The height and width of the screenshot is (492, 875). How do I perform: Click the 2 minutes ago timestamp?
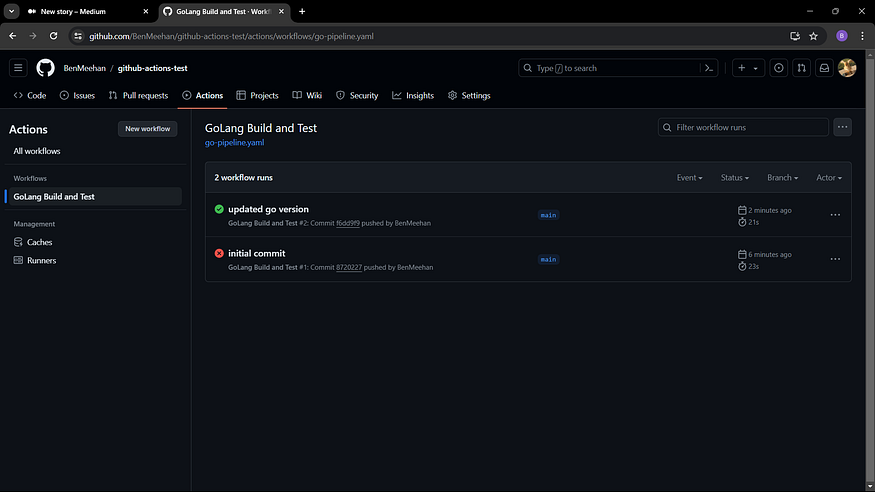click(770, 210)
